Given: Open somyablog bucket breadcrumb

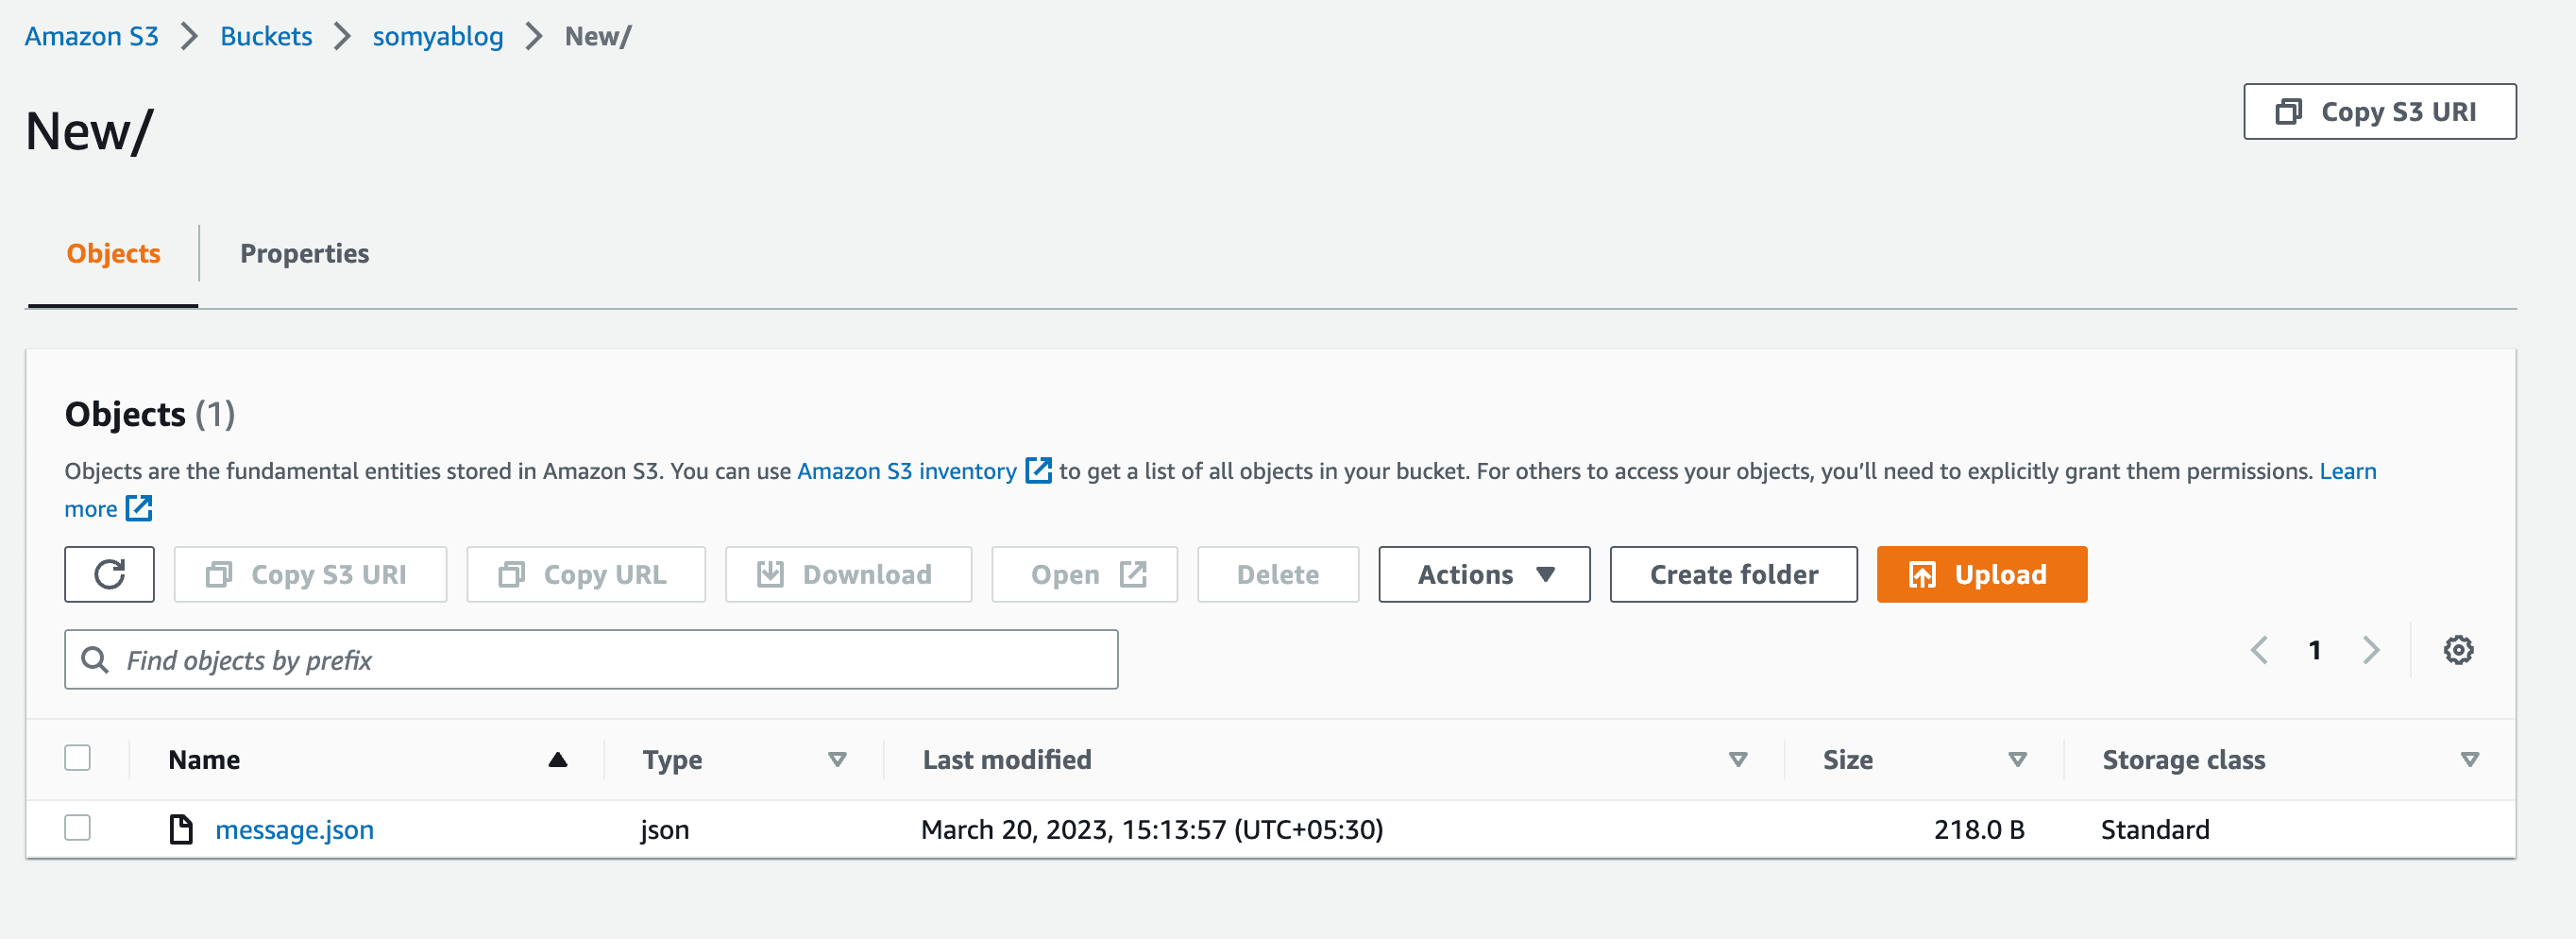Looking at the screenshot, I should pos(438,36).
